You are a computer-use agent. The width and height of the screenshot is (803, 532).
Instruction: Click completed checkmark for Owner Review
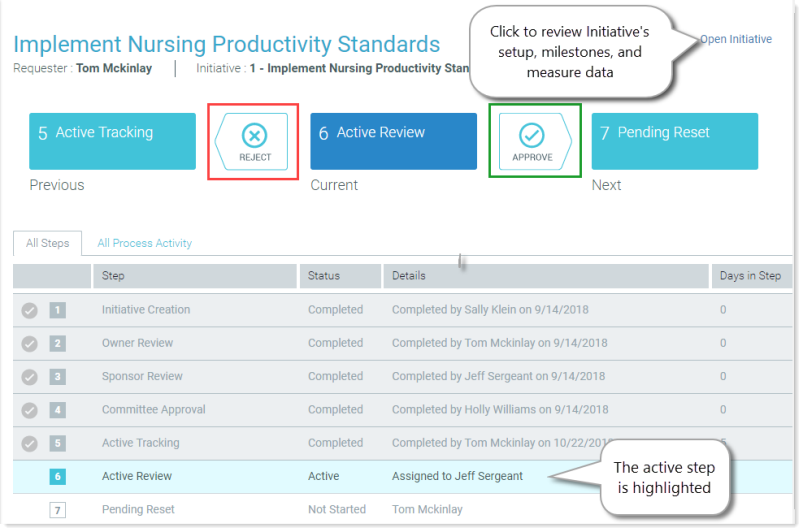tap(30, 344)
